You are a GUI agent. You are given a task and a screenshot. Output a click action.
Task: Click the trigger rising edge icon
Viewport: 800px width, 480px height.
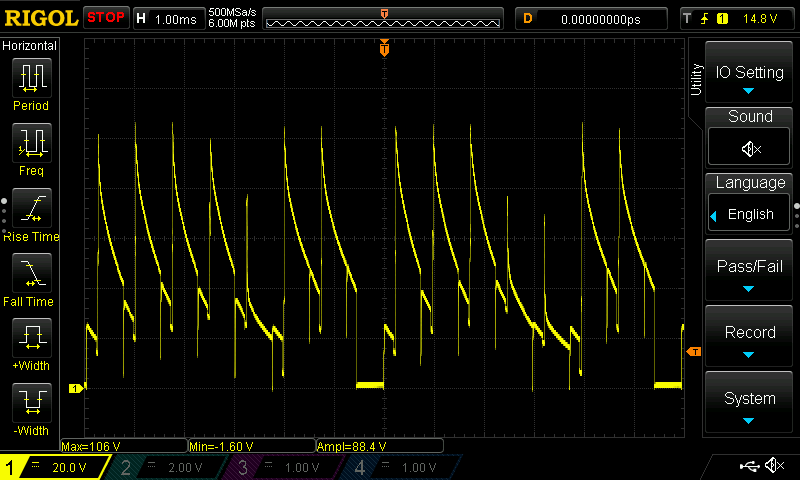[x=705, y=19]
